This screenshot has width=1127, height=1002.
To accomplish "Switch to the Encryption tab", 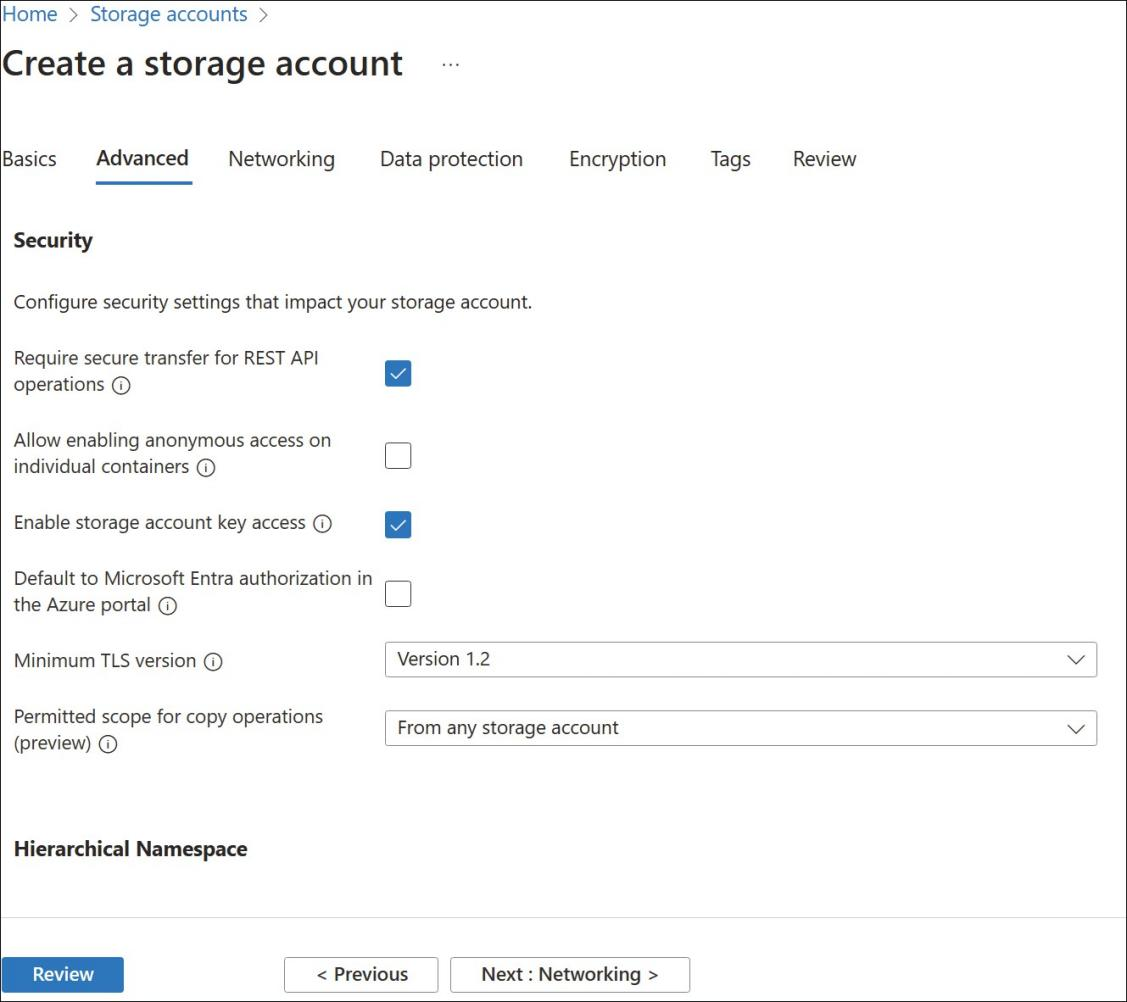I will coord(617,159).
